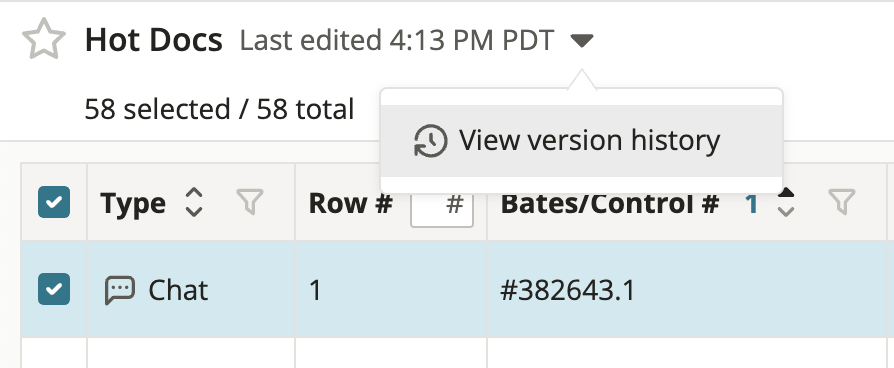This screenshot has height=368, width=894.
Task: Sort by the Type column arrows
Action: [194, 202]
